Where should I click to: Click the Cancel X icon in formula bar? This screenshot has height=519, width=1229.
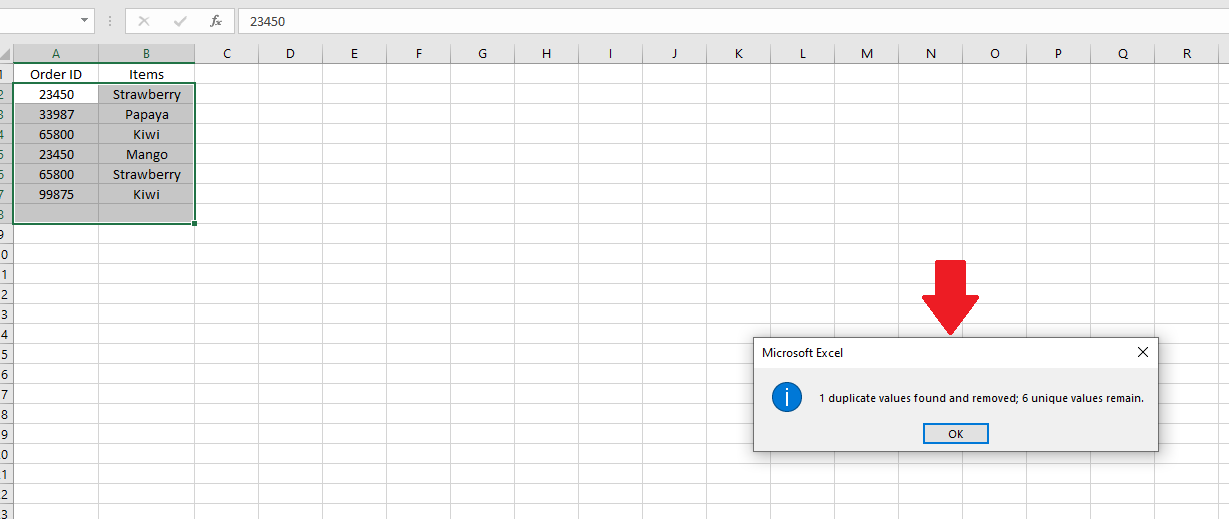pyautogui.click(x=144, y=21)
